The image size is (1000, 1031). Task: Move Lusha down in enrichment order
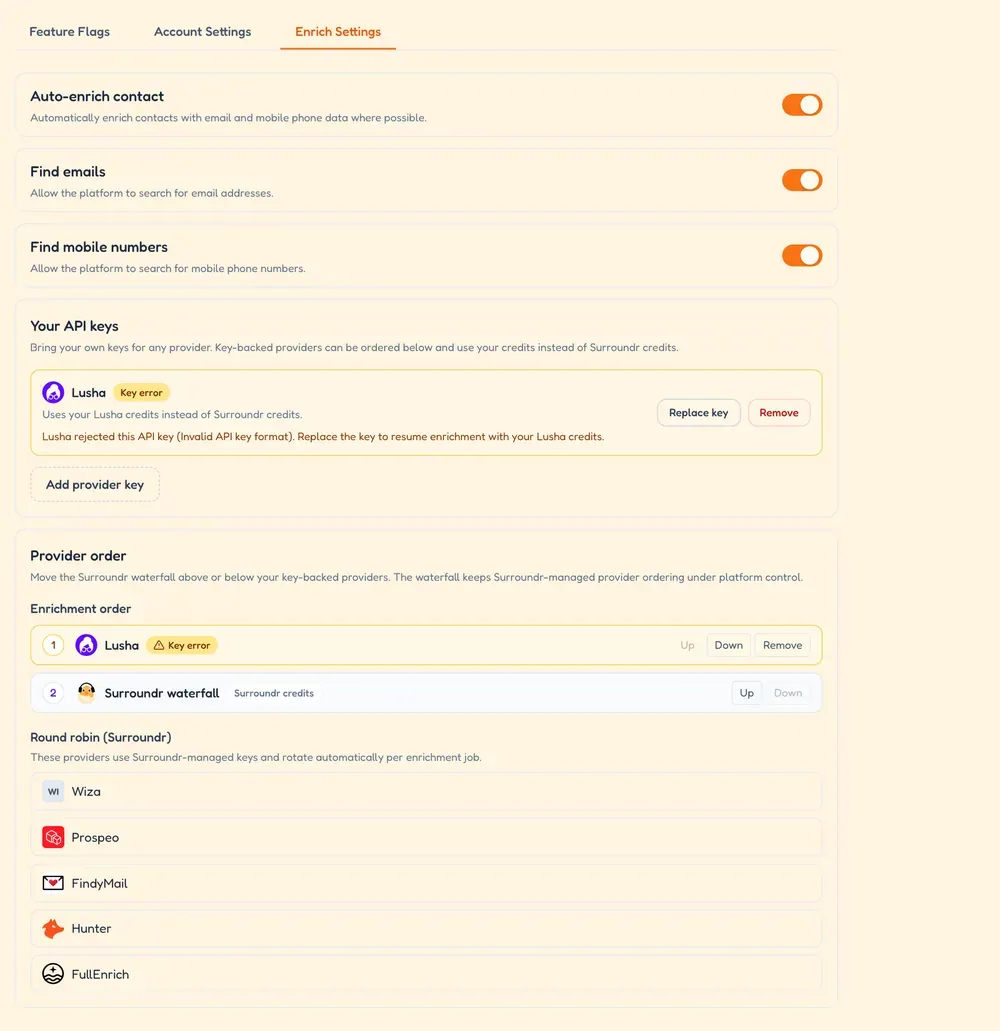(728, 645)
